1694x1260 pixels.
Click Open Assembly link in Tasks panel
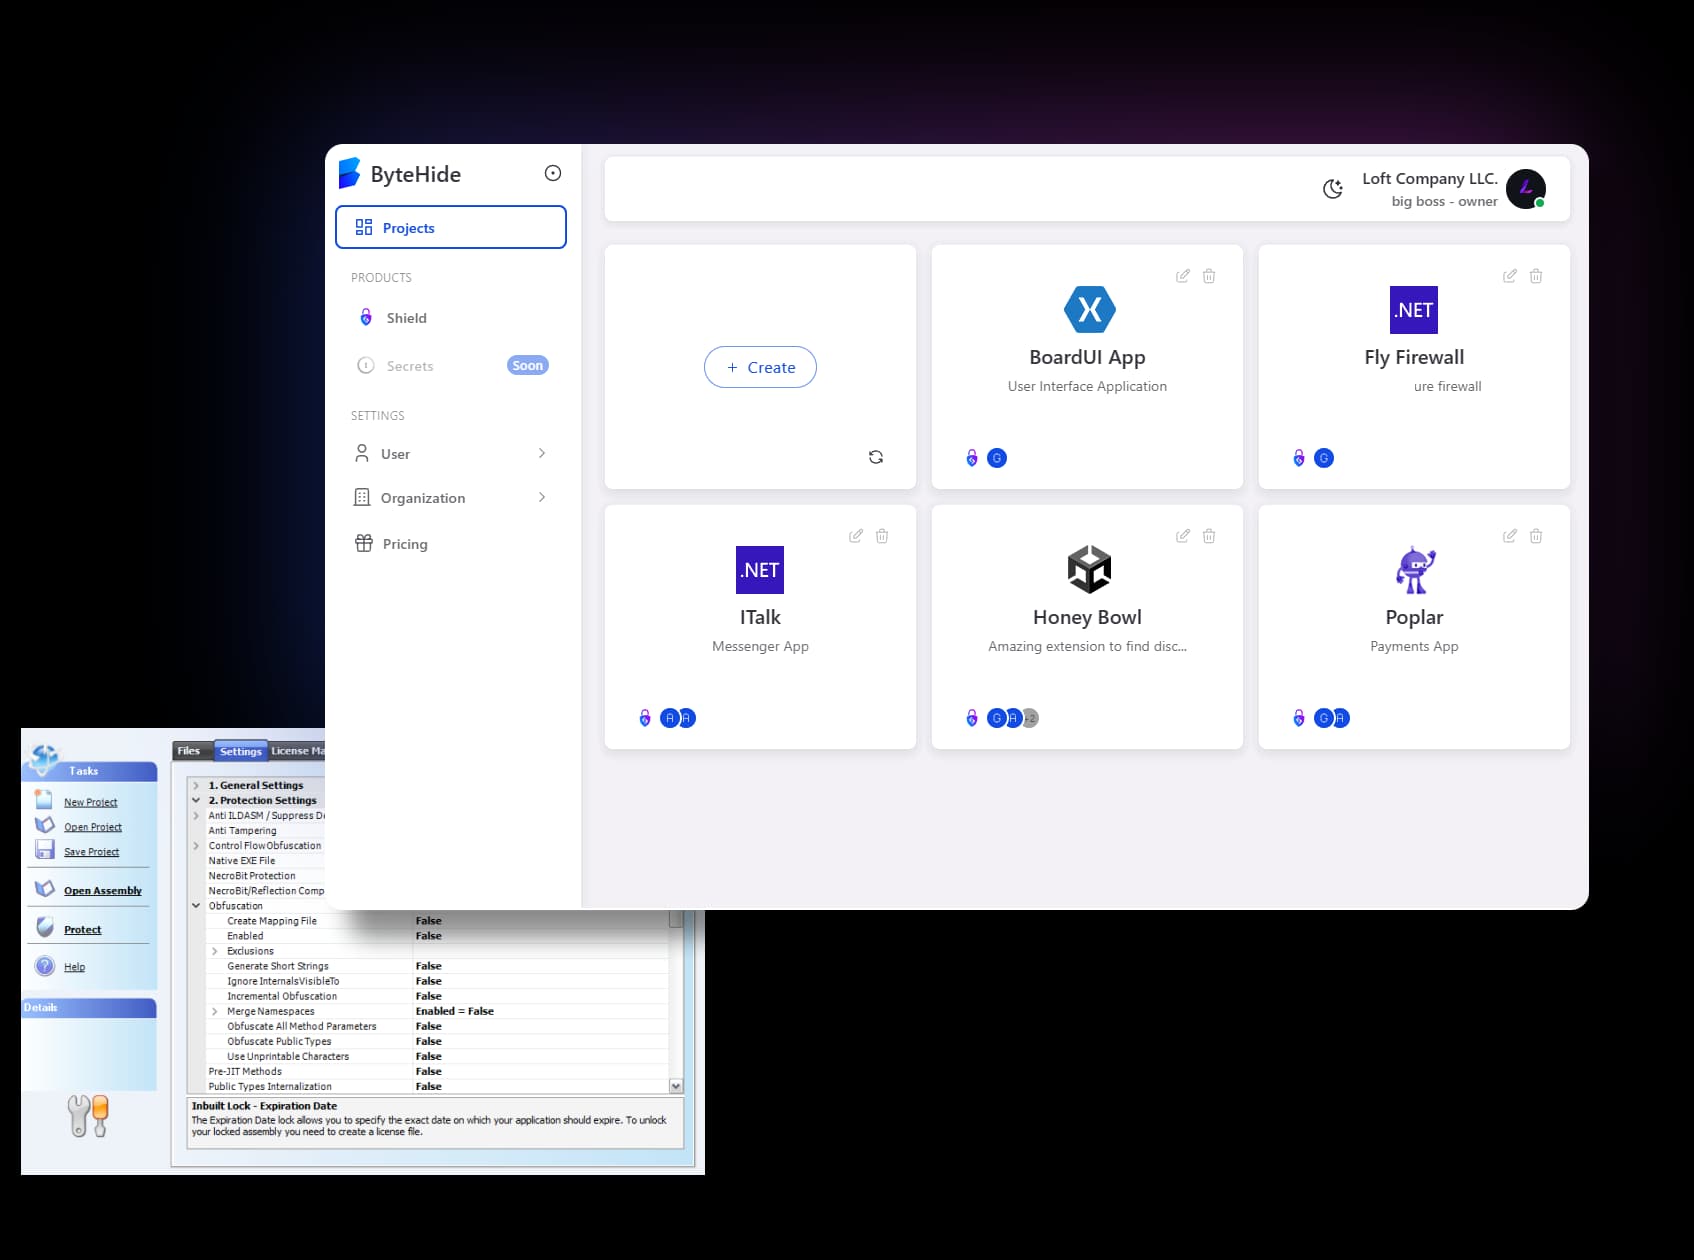(x=103, y=891)
